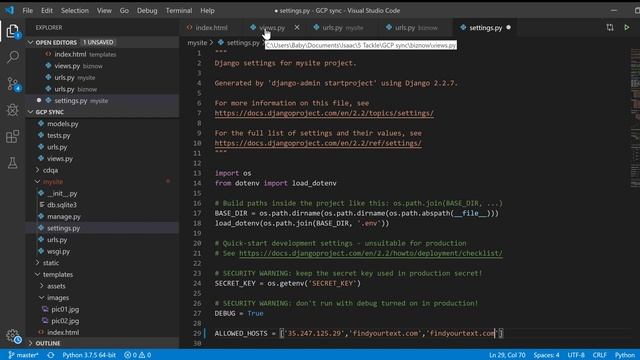The height and width of the screenshot is (360, 640).
Task: Click the Synchronize Changes status icon
Action: (51, 355)
